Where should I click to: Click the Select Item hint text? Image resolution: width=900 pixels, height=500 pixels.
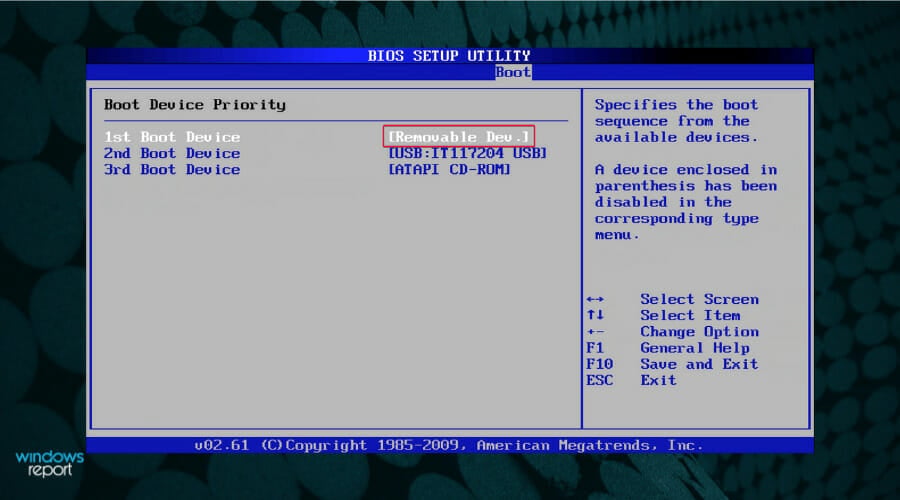[690, 315]
